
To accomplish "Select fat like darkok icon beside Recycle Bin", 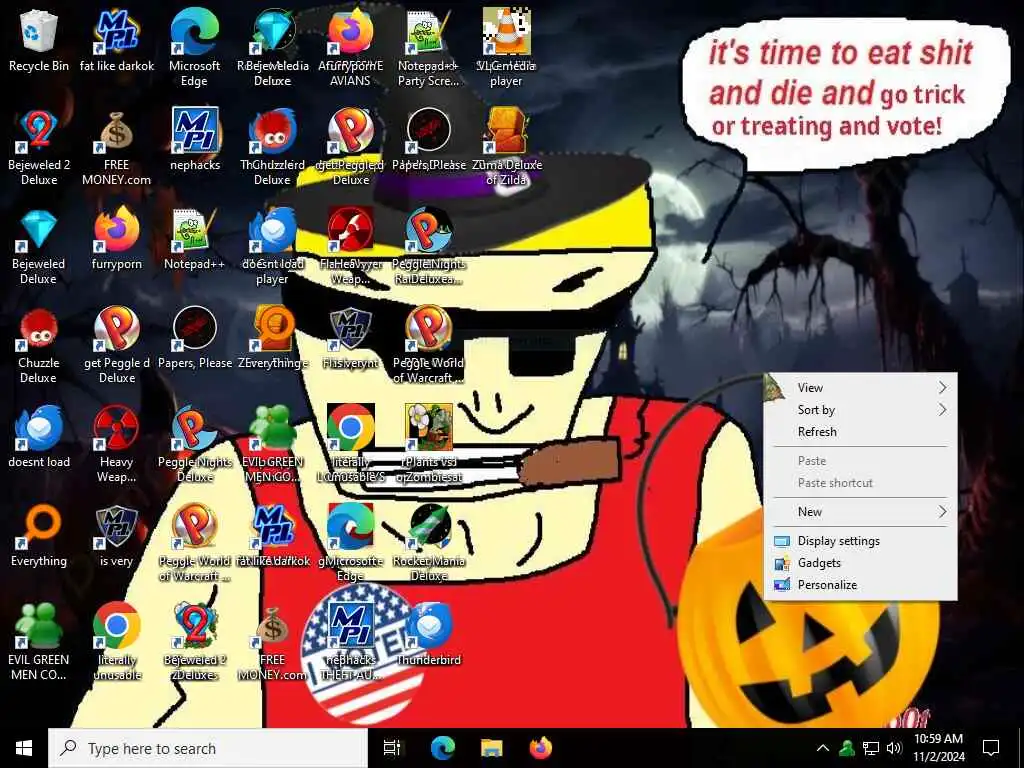I will coord(117,40).
